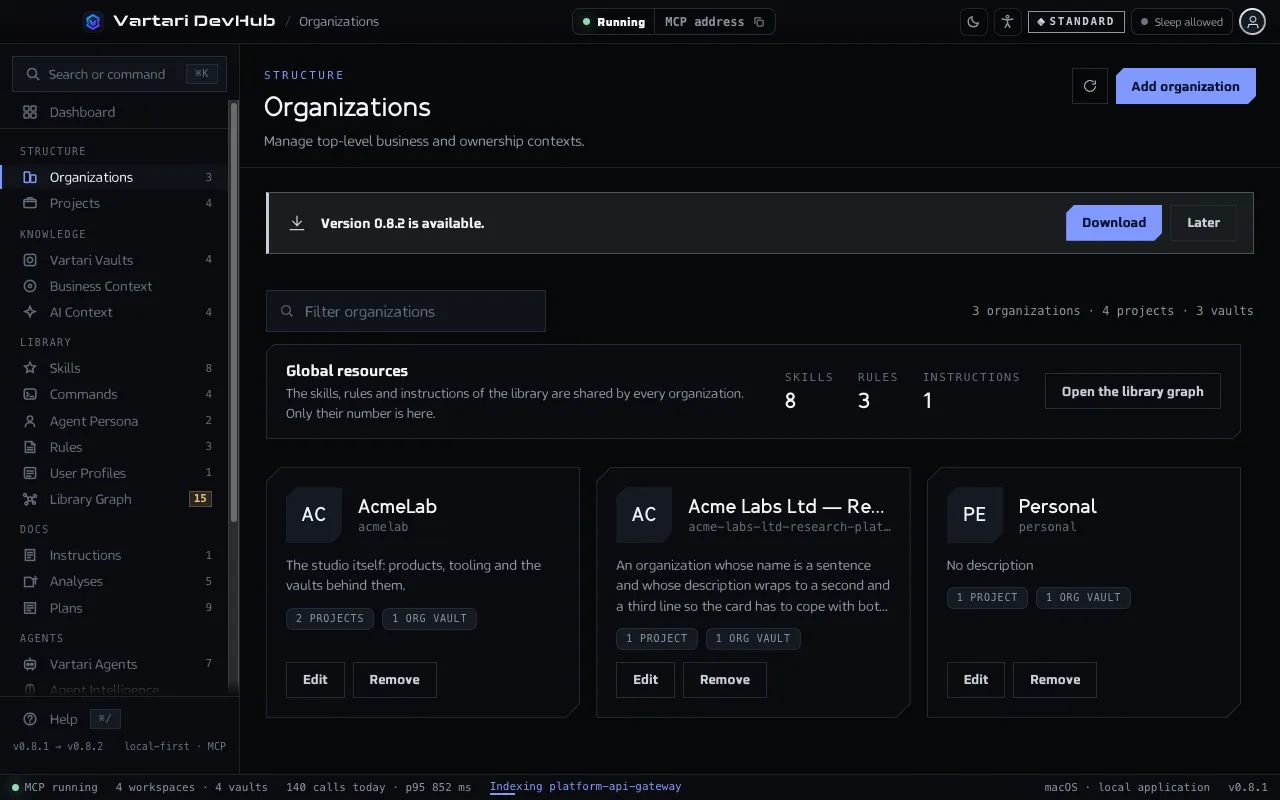Toggle dark mode moon icon
1280x800 pixels.
tap(974, 22)
